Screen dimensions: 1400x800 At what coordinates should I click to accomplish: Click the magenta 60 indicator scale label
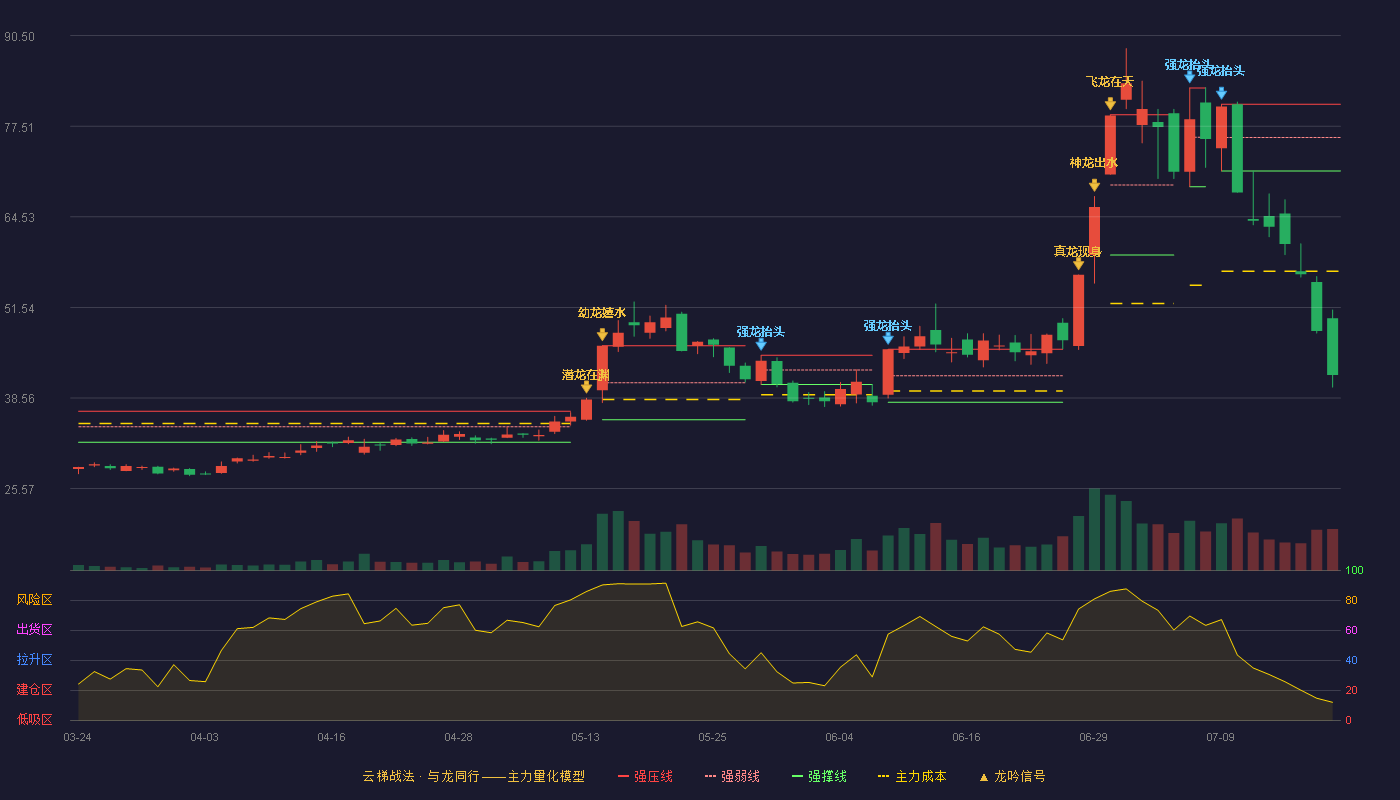coord(1351,630)
